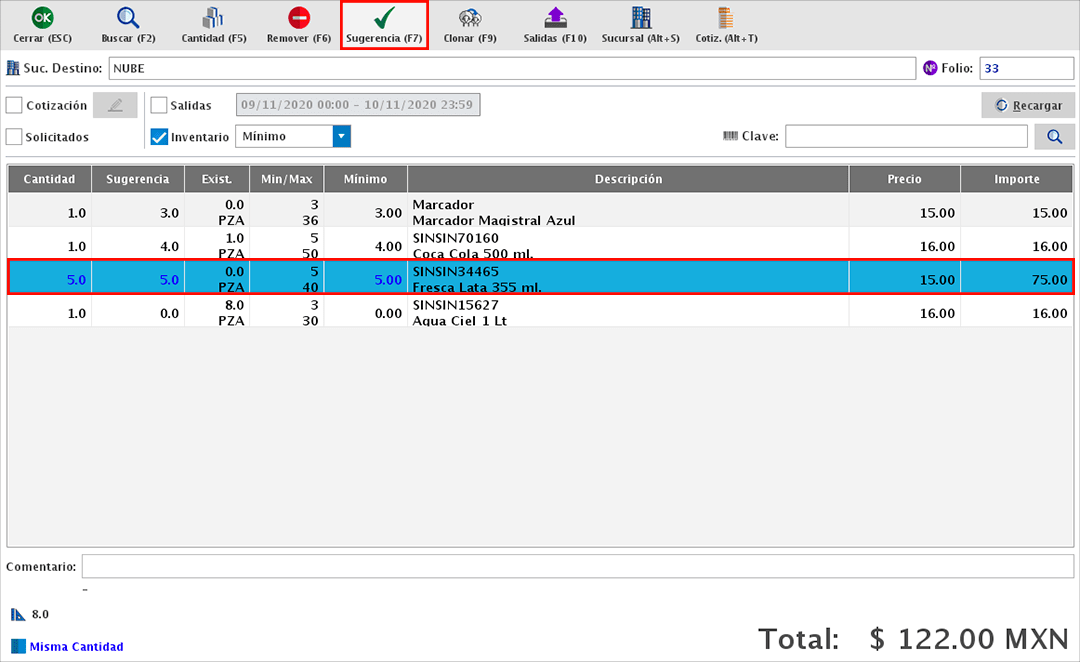Click the magnifier button beside Clave
The height and width of the screenshot is (662, 1080).
1054,136
